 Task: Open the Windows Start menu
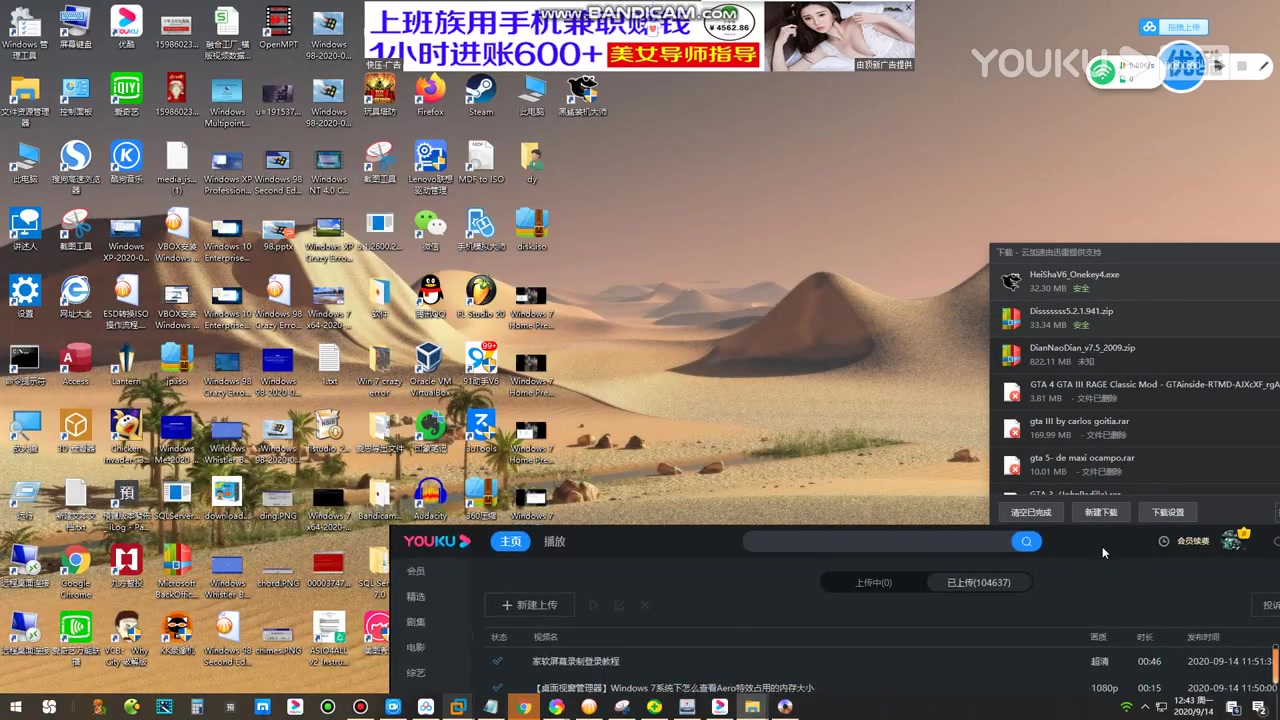(16, 706)
